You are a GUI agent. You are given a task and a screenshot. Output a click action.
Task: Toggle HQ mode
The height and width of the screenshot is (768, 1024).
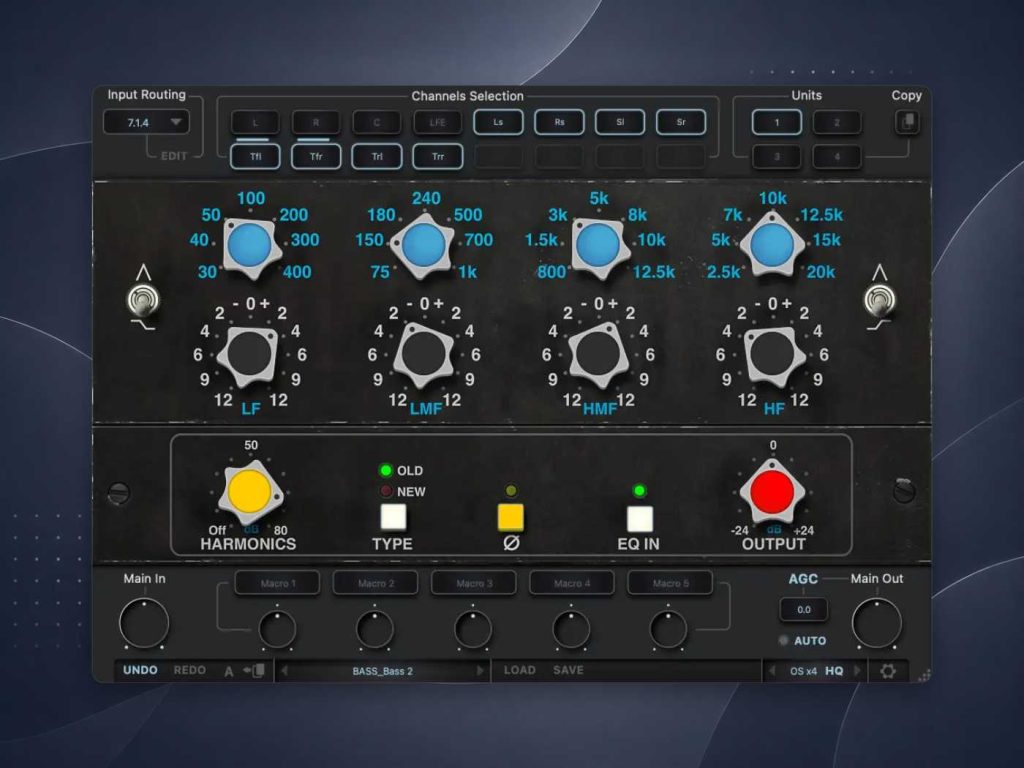tap(834, 671)
